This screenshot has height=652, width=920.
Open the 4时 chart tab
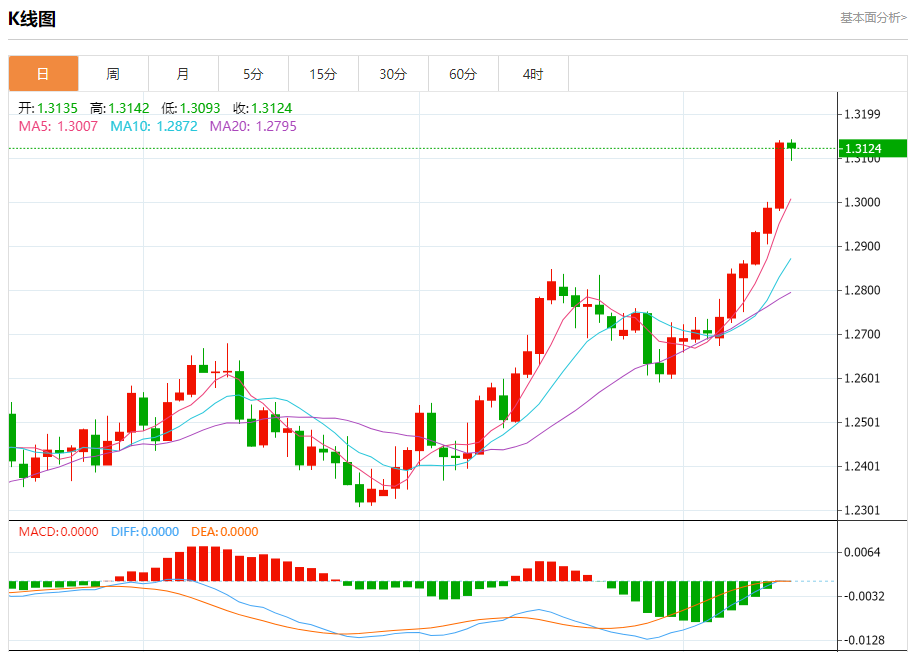tap(533, 74)
